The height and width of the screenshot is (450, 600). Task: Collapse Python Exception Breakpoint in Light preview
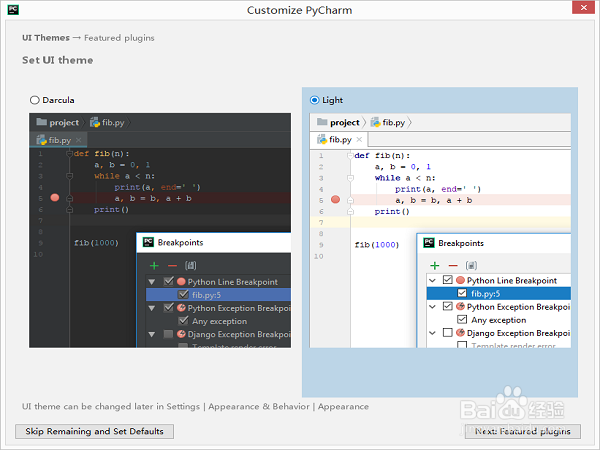(432, 307)
